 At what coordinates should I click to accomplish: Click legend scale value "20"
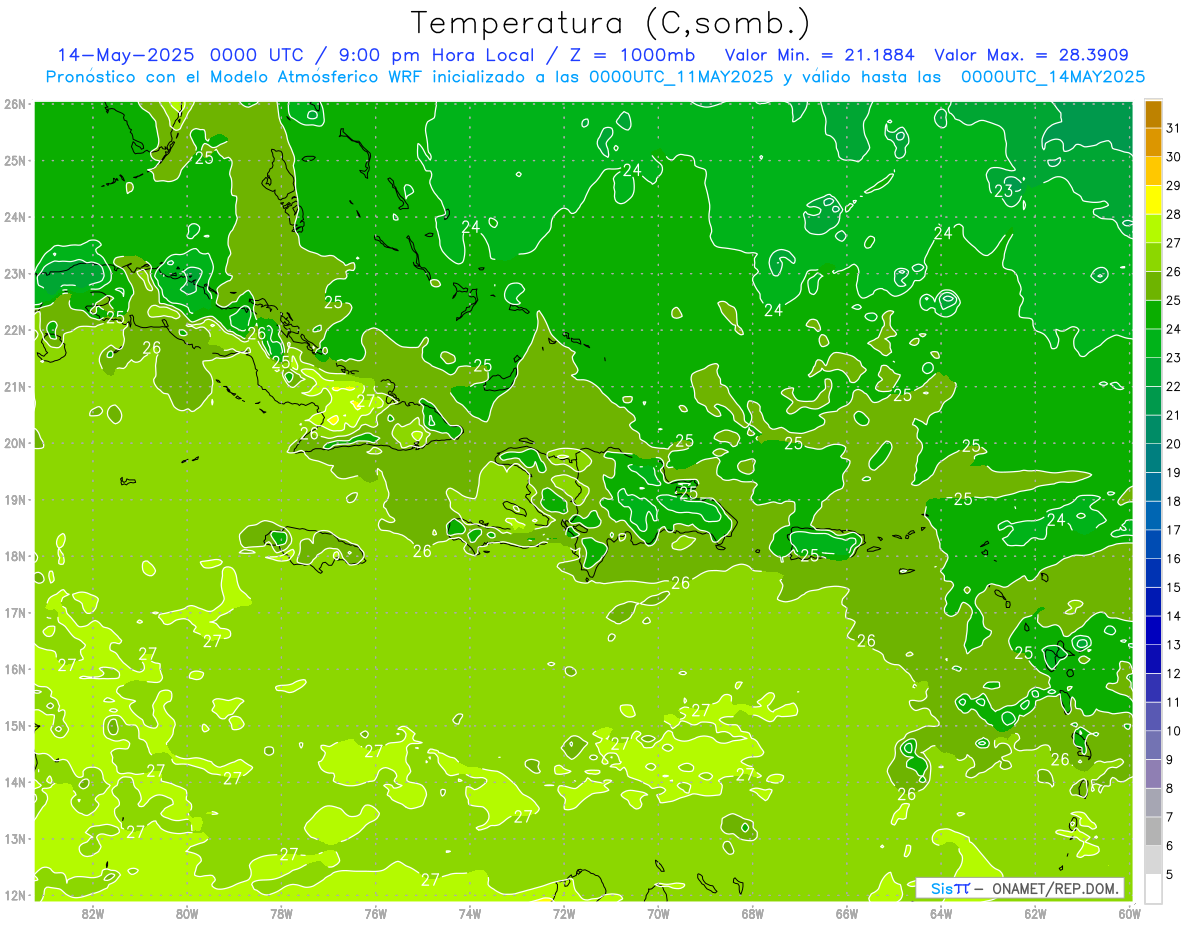coord(1174,444)
